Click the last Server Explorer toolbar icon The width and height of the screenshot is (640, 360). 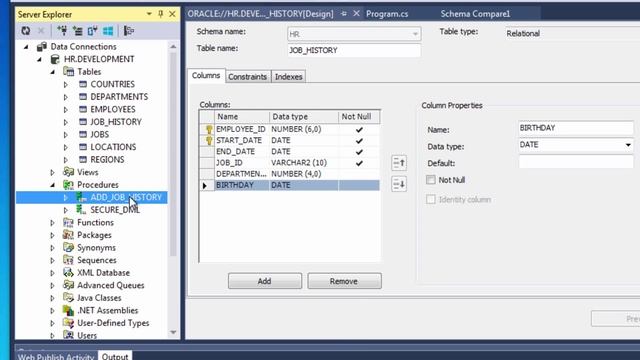129,31
